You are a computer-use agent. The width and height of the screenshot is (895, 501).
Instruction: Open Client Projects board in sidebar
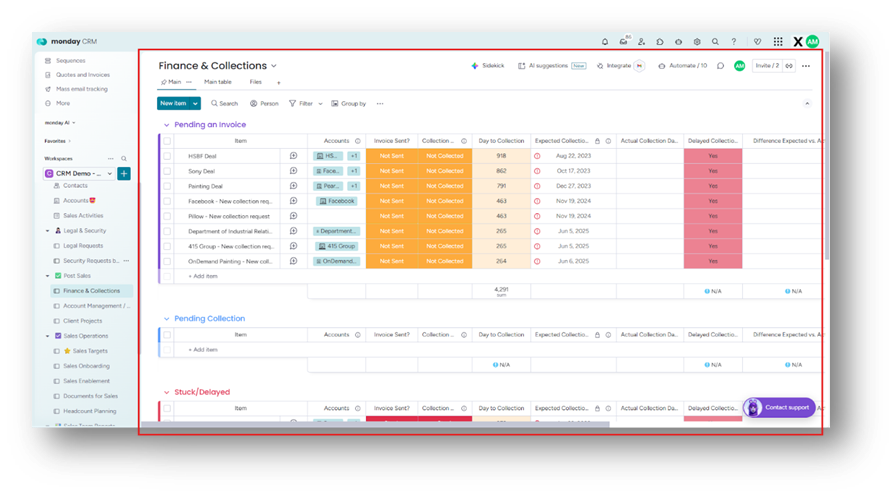(84, 320)
